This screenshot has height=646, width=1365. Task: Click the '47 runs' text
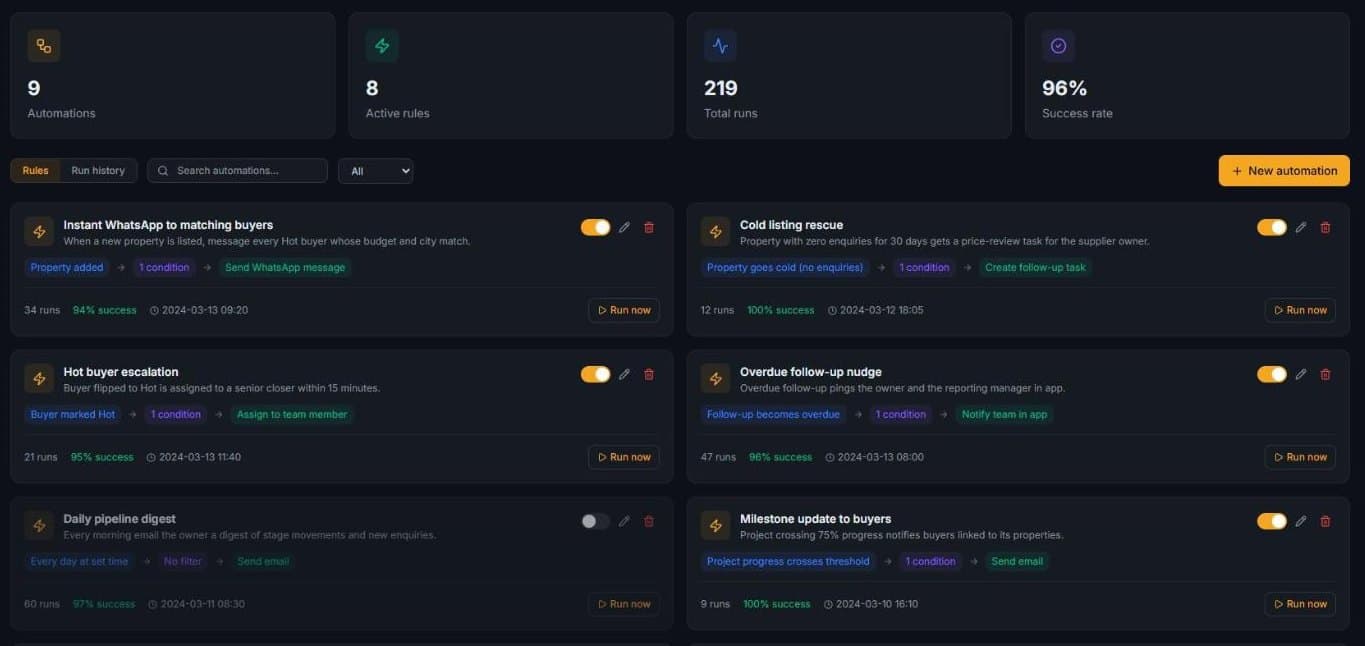718,457
